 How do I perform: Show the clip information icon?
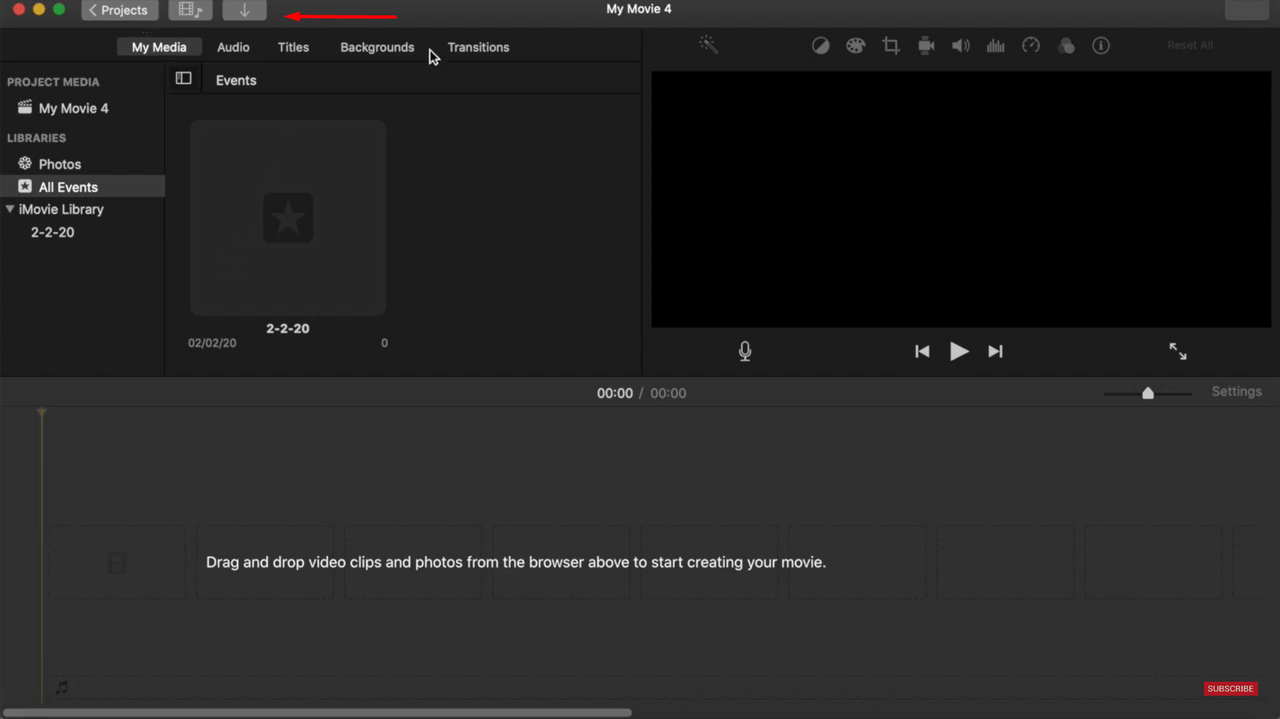pyautogui.click(x=1101, y=46)
